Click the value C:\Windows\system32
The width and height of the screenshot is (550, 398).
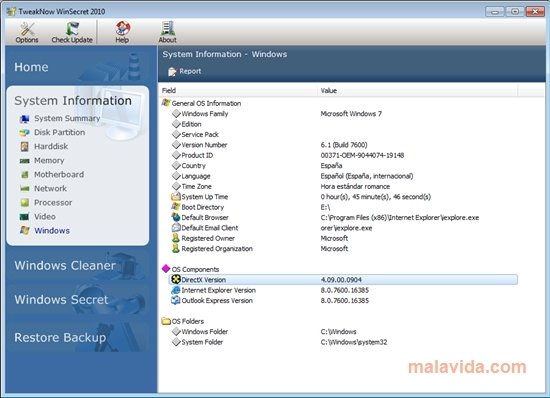354,342
